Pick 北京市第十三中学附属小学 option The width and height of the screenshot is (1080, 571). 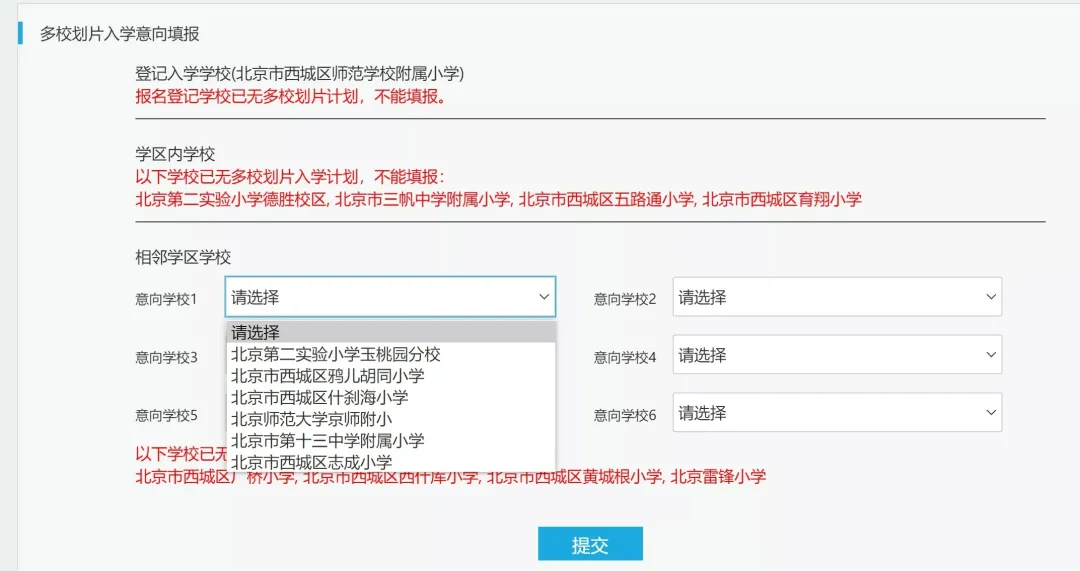tap(391, 441)
